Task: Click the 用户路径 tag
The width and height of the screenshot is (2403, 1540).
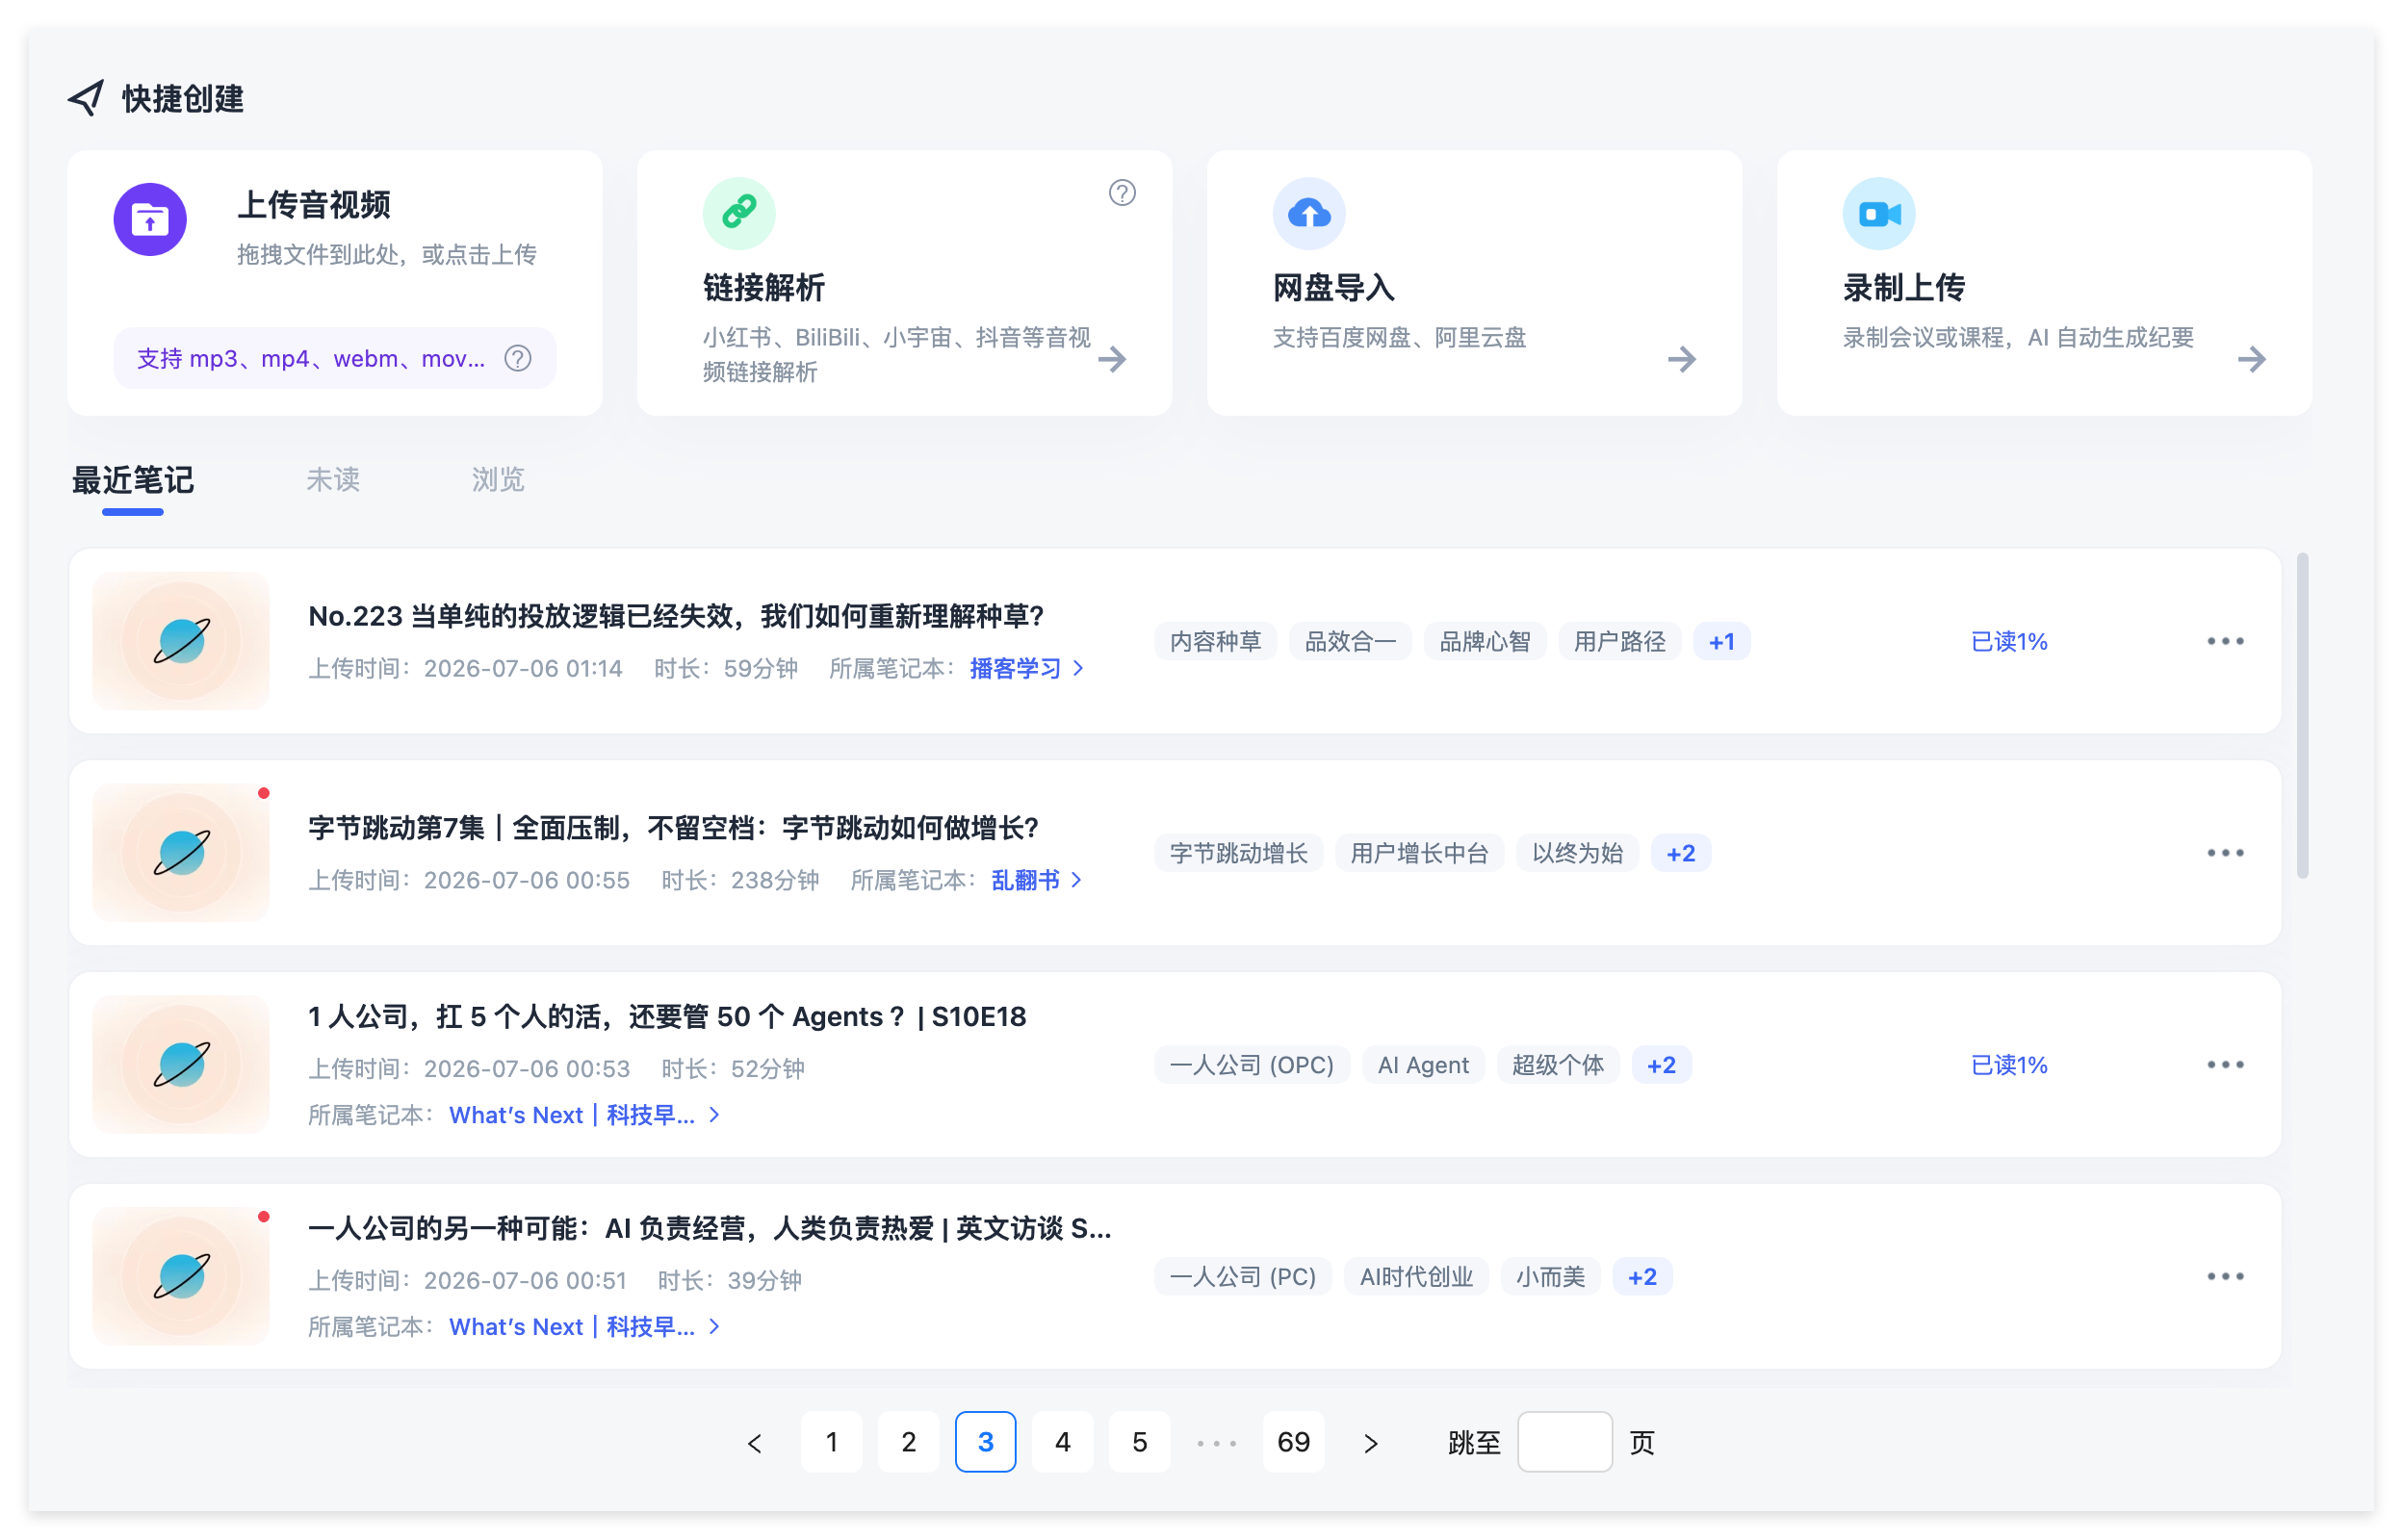Action: click(1620, 642)
